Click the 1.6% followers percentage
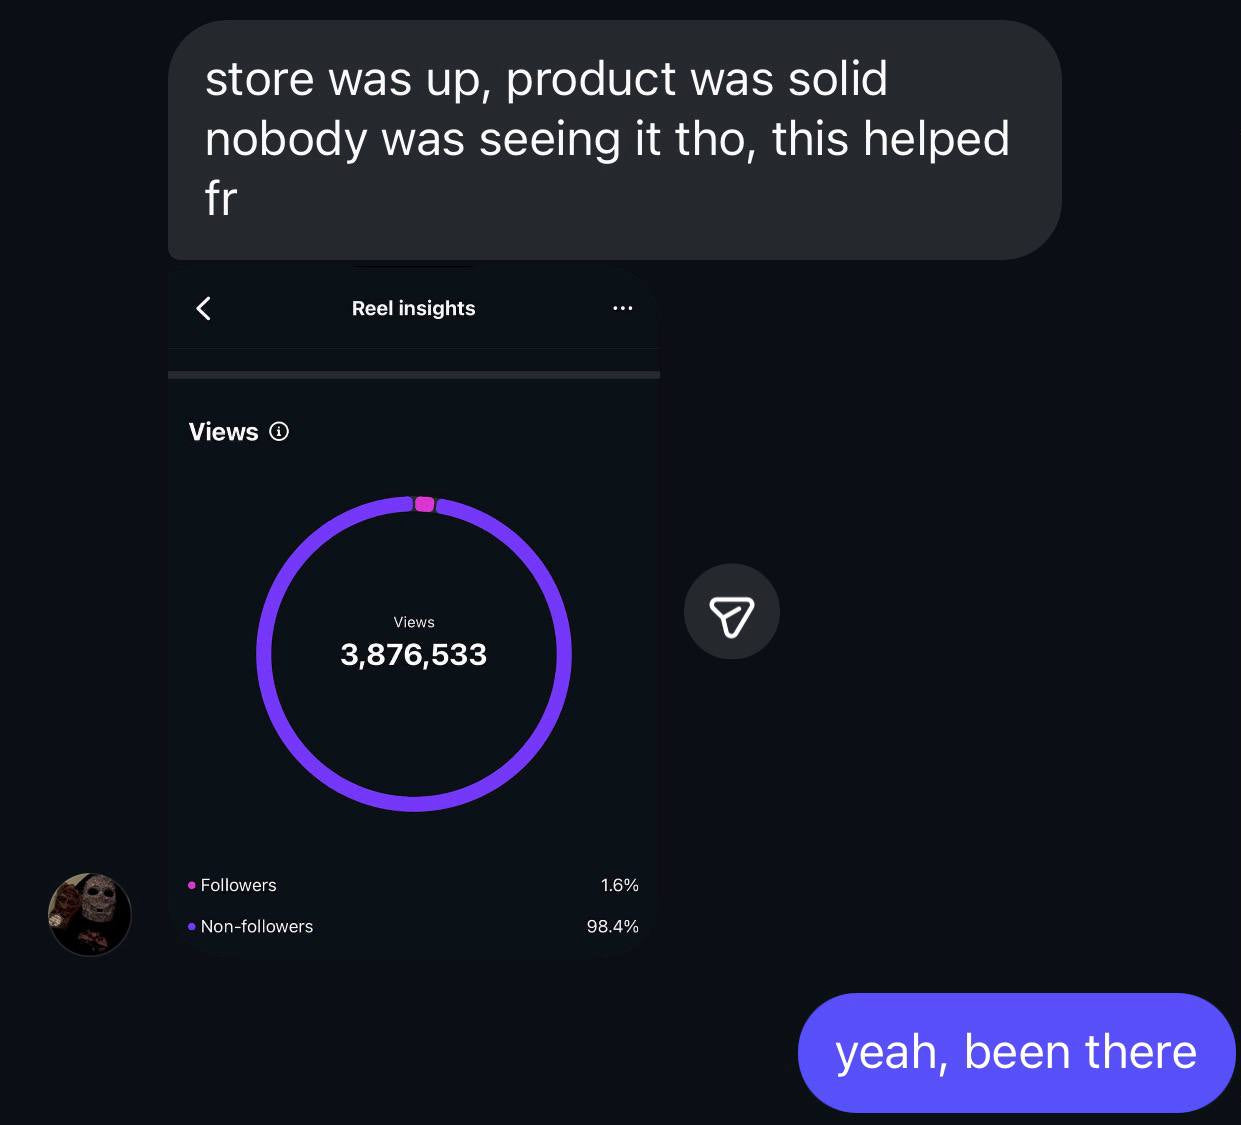 coord(619,885)
